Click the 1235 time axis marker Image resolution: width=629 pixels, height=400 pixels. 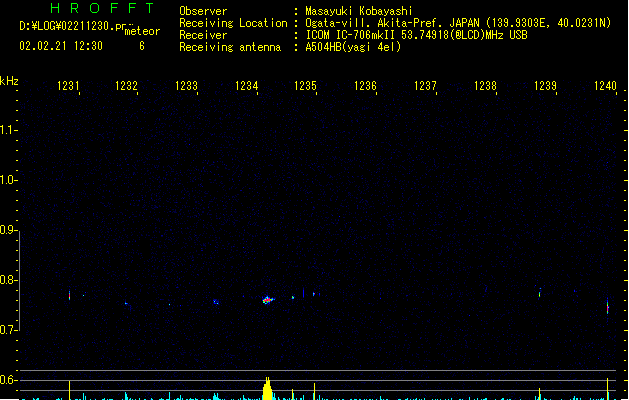click(x=306, y=86)
